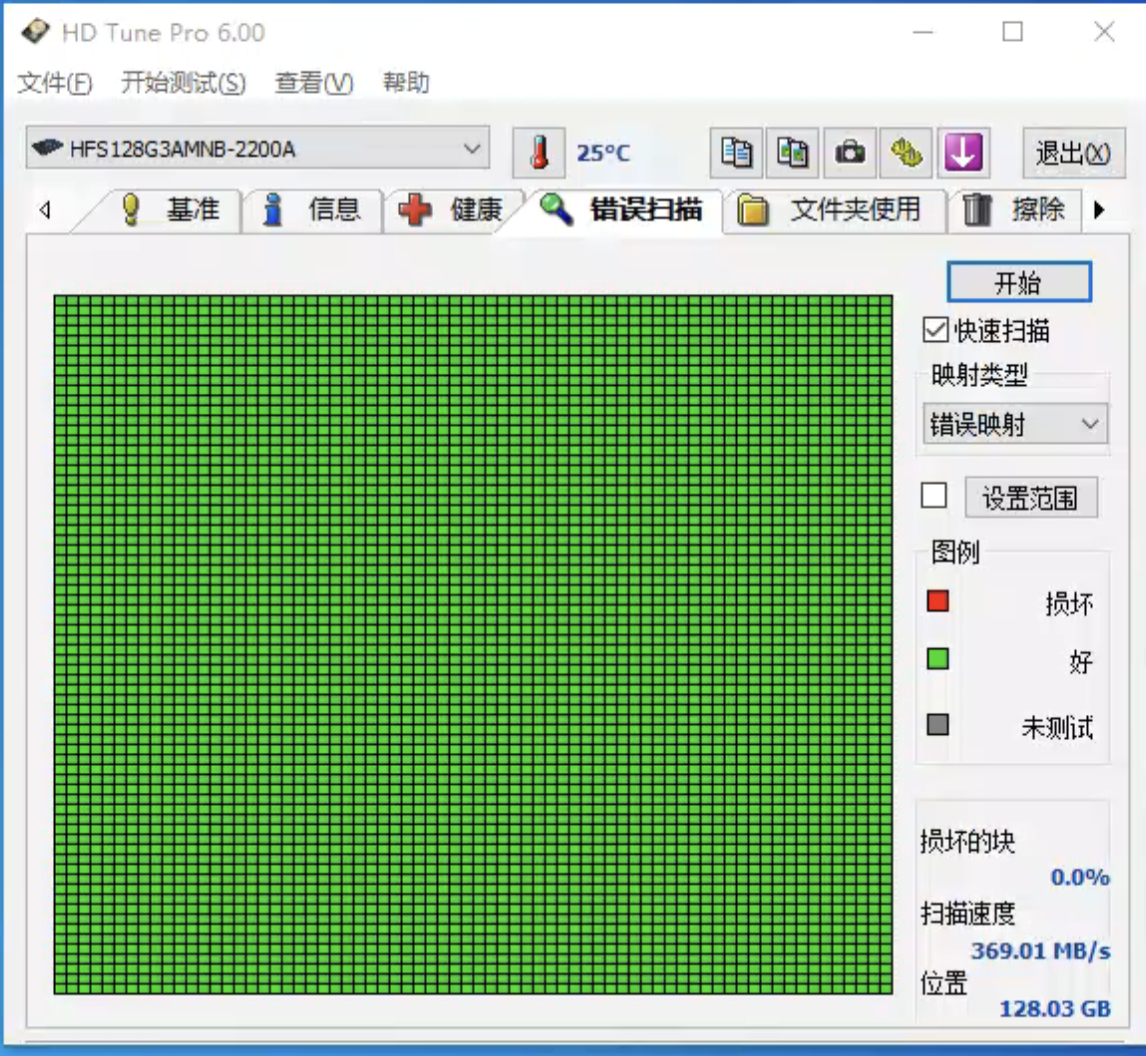The width and height of the screenshot is (1146, 1056).
Task: Click the 图例 legend label
Action: [x=955, y=552]
